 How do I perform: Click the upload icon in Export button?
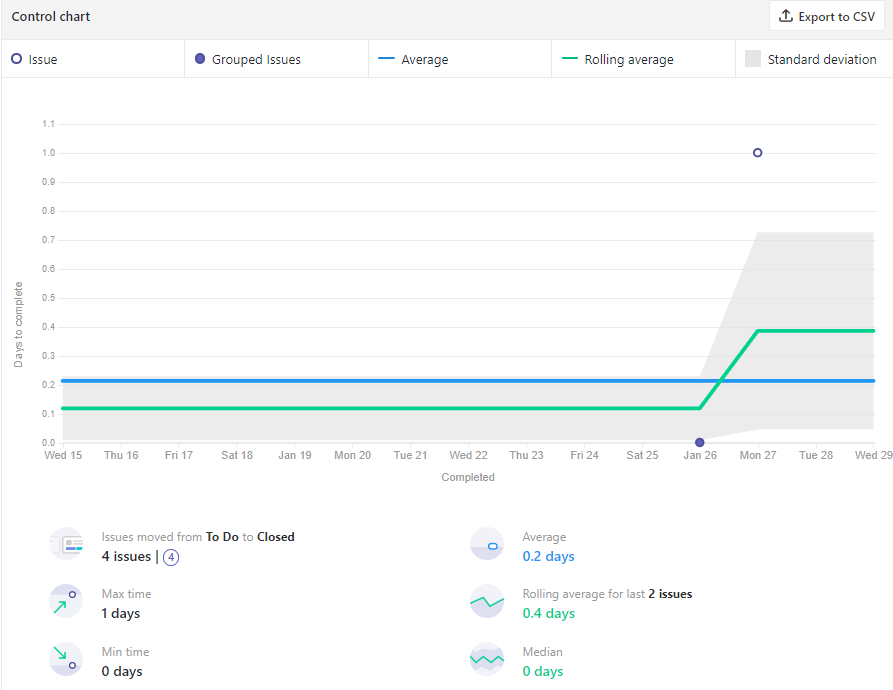[786, 17]
